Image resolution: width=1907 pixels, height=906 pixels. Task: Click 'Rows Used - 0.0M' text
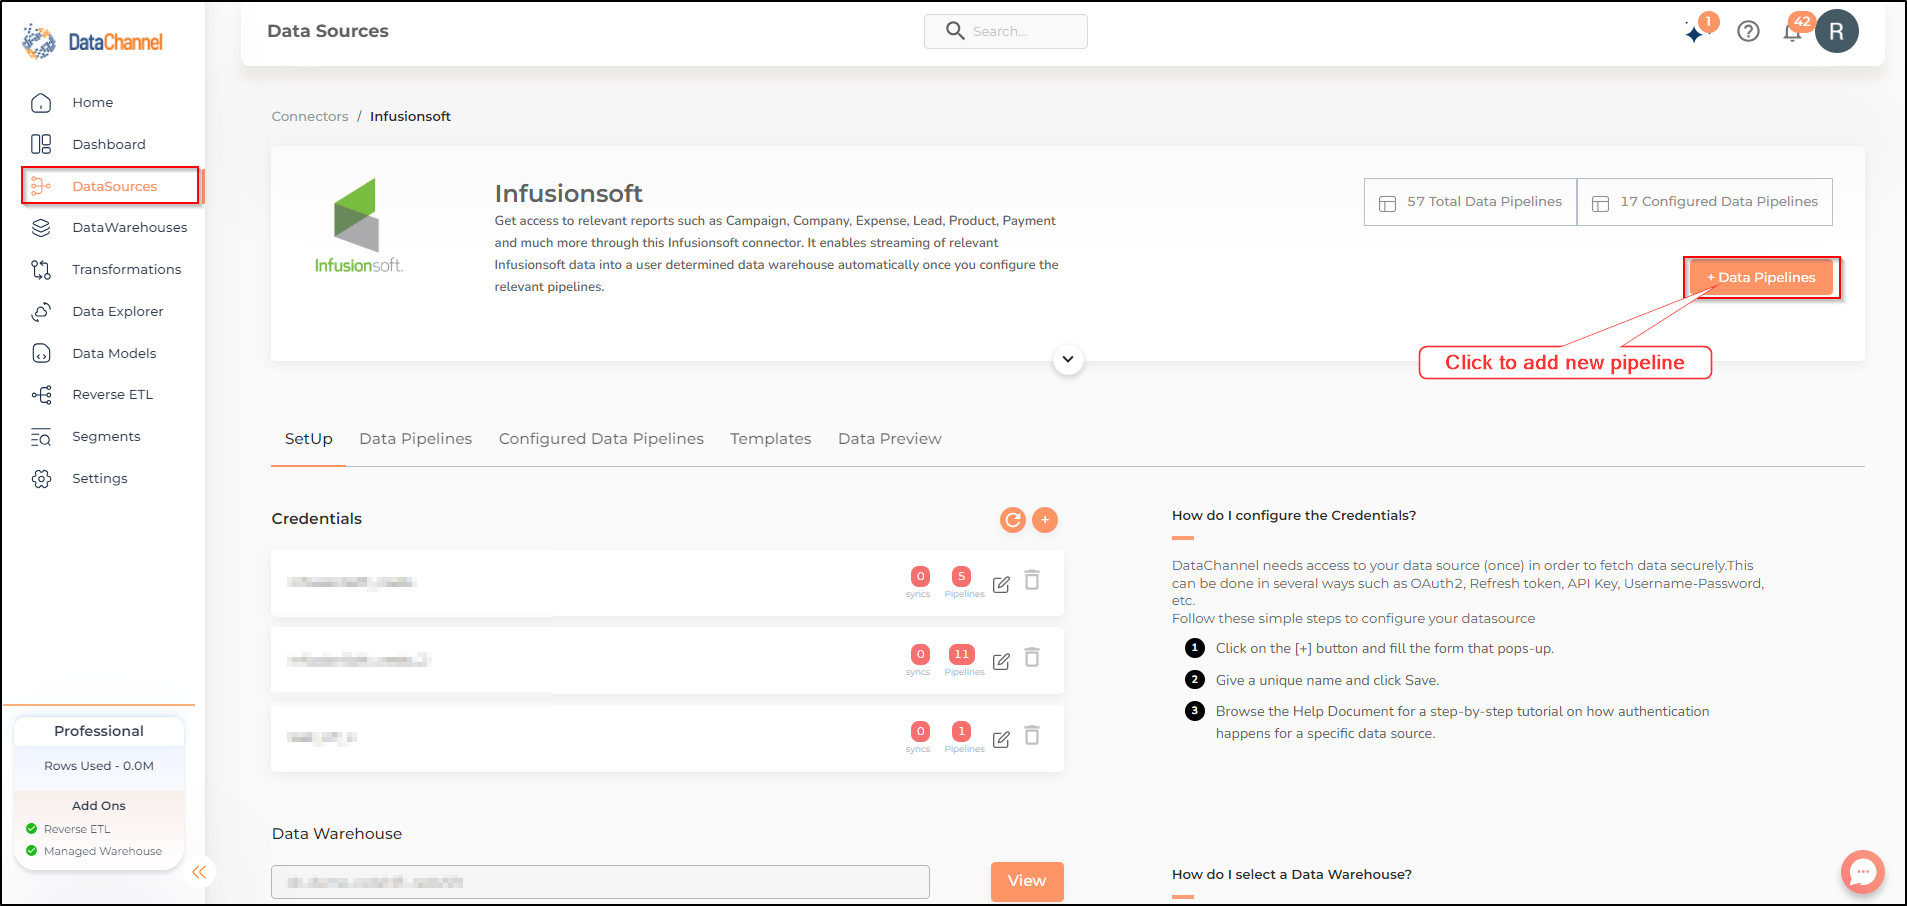pos(99,766)
